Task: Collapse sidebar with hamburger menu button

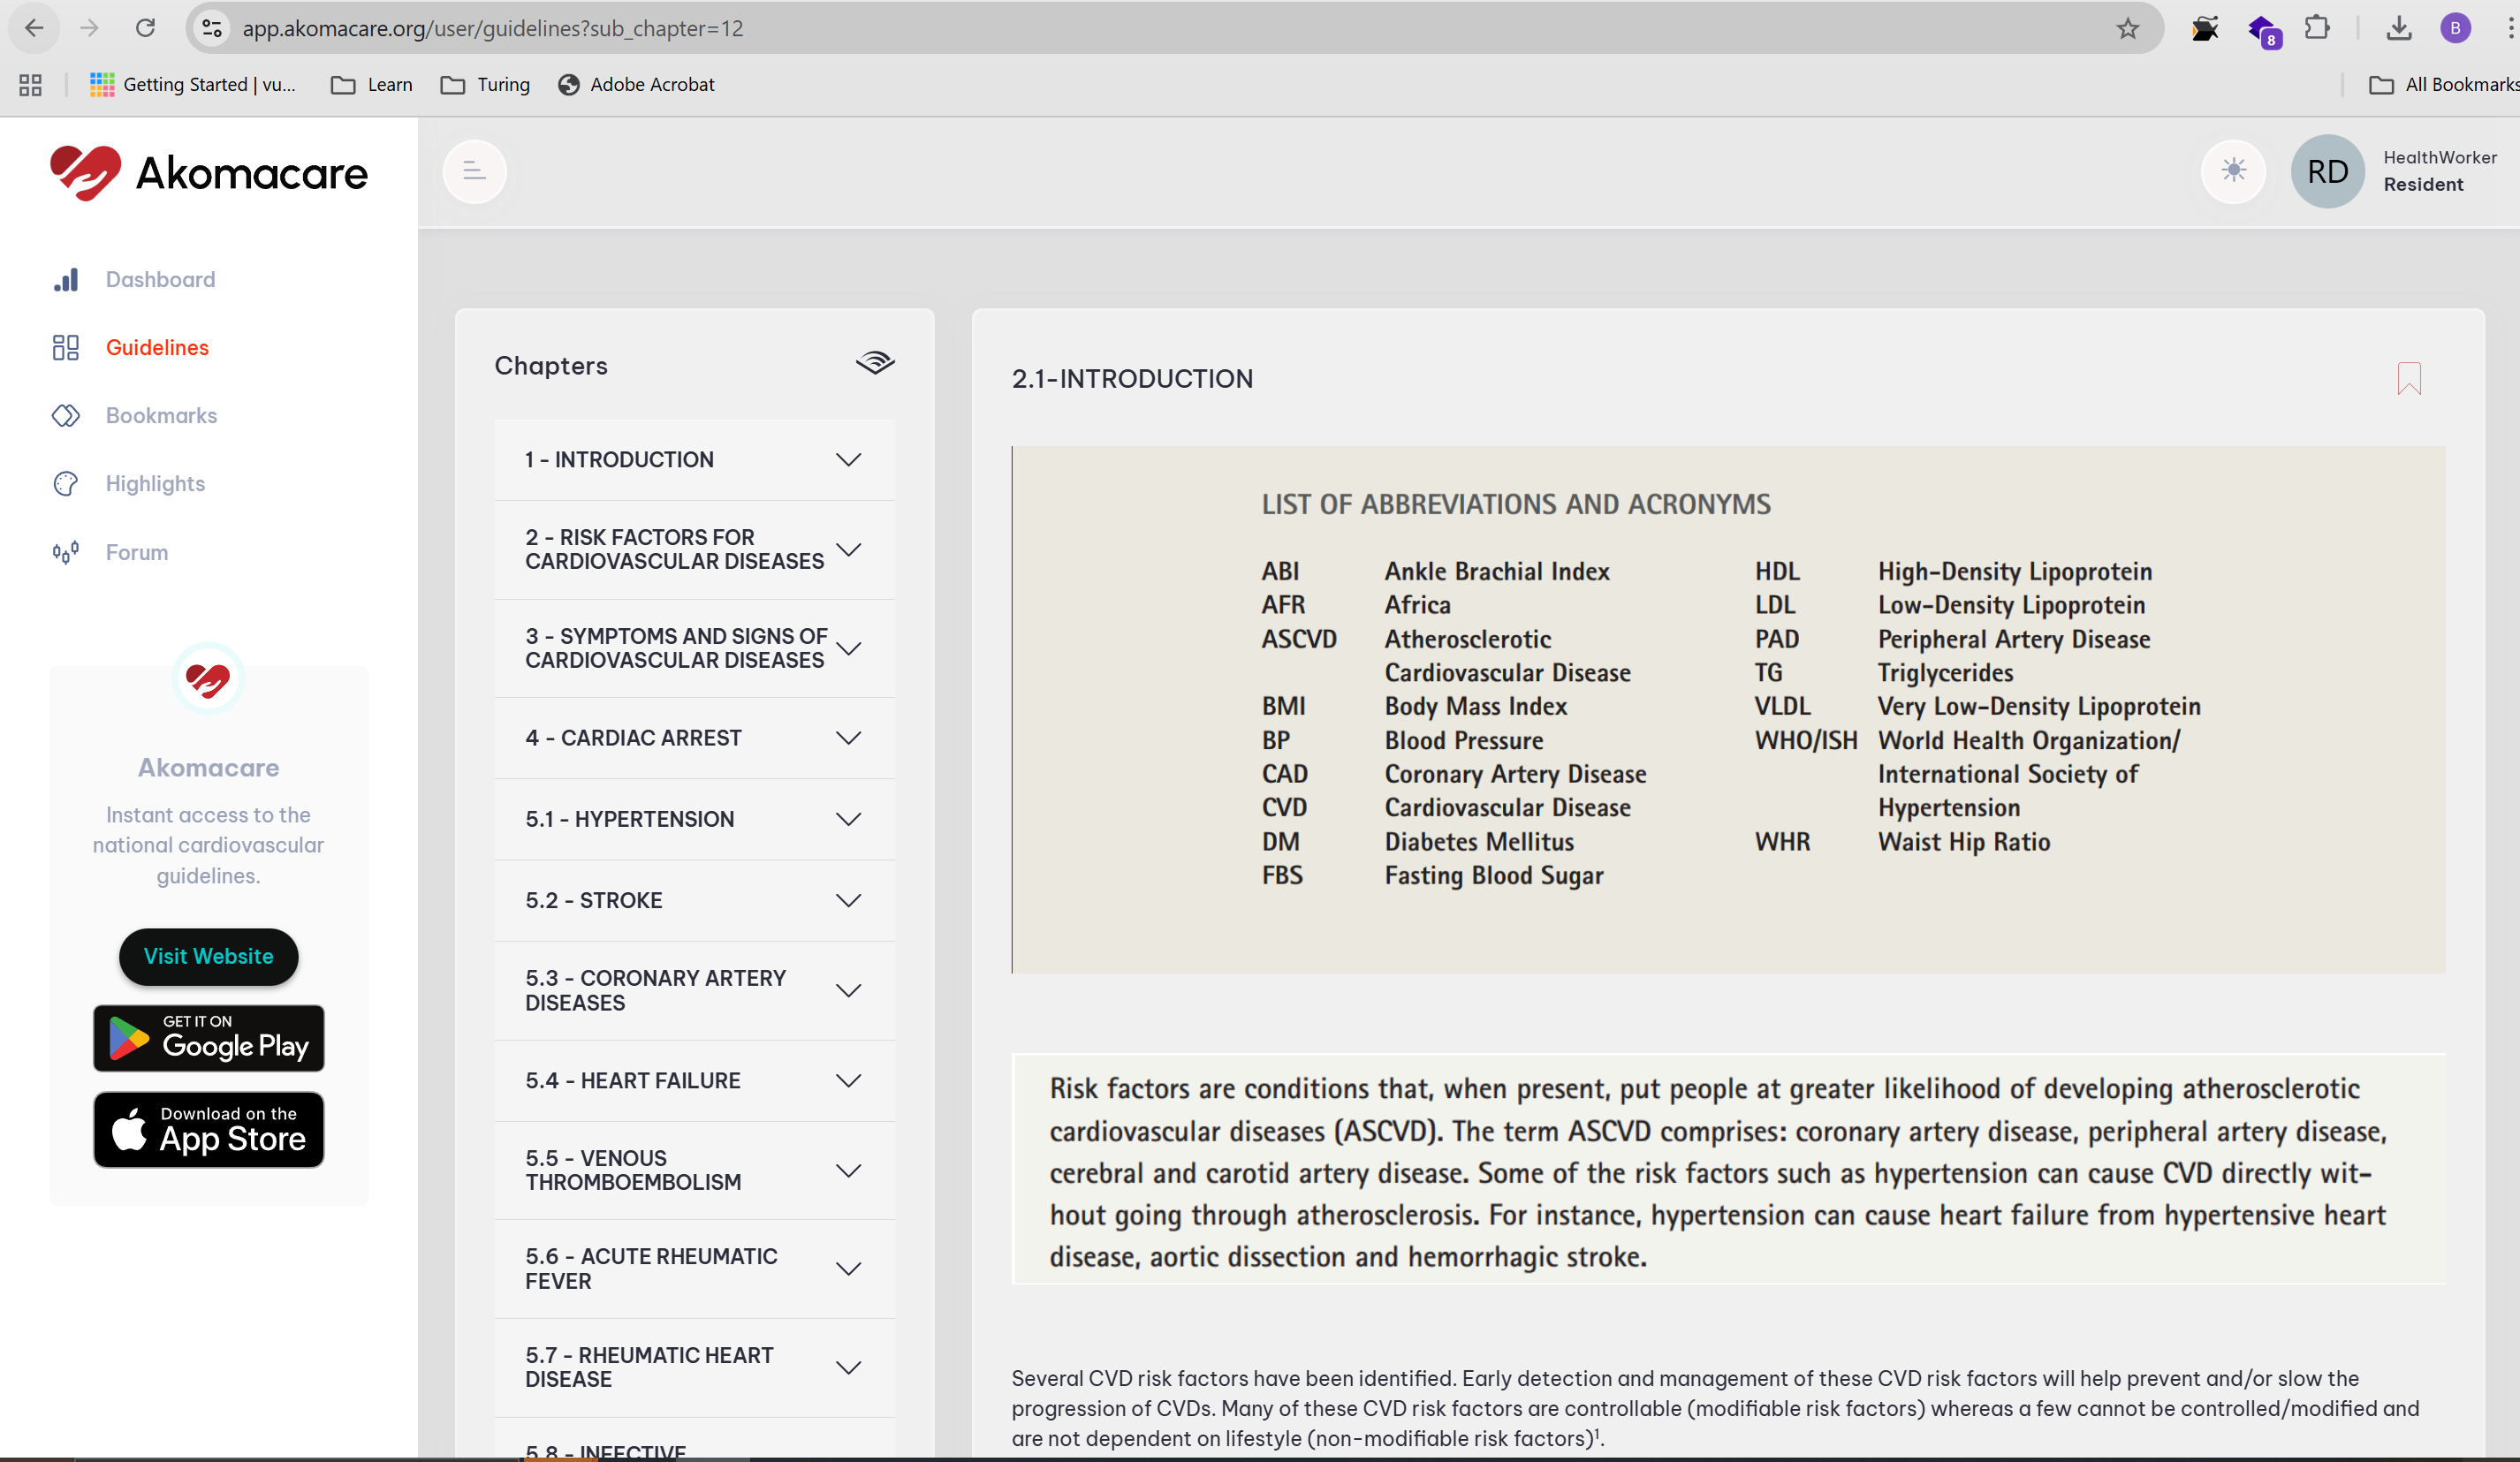Action: [x=475, y=172]
